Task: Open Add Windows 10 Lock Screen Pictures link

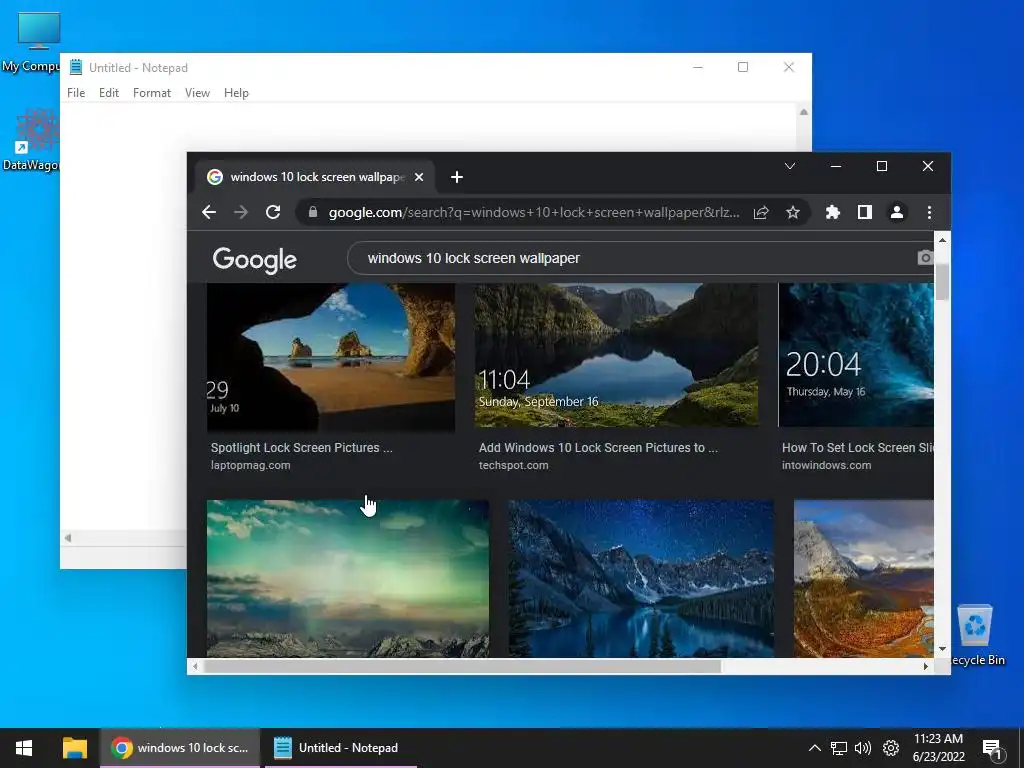Action: tap(598, 448)
